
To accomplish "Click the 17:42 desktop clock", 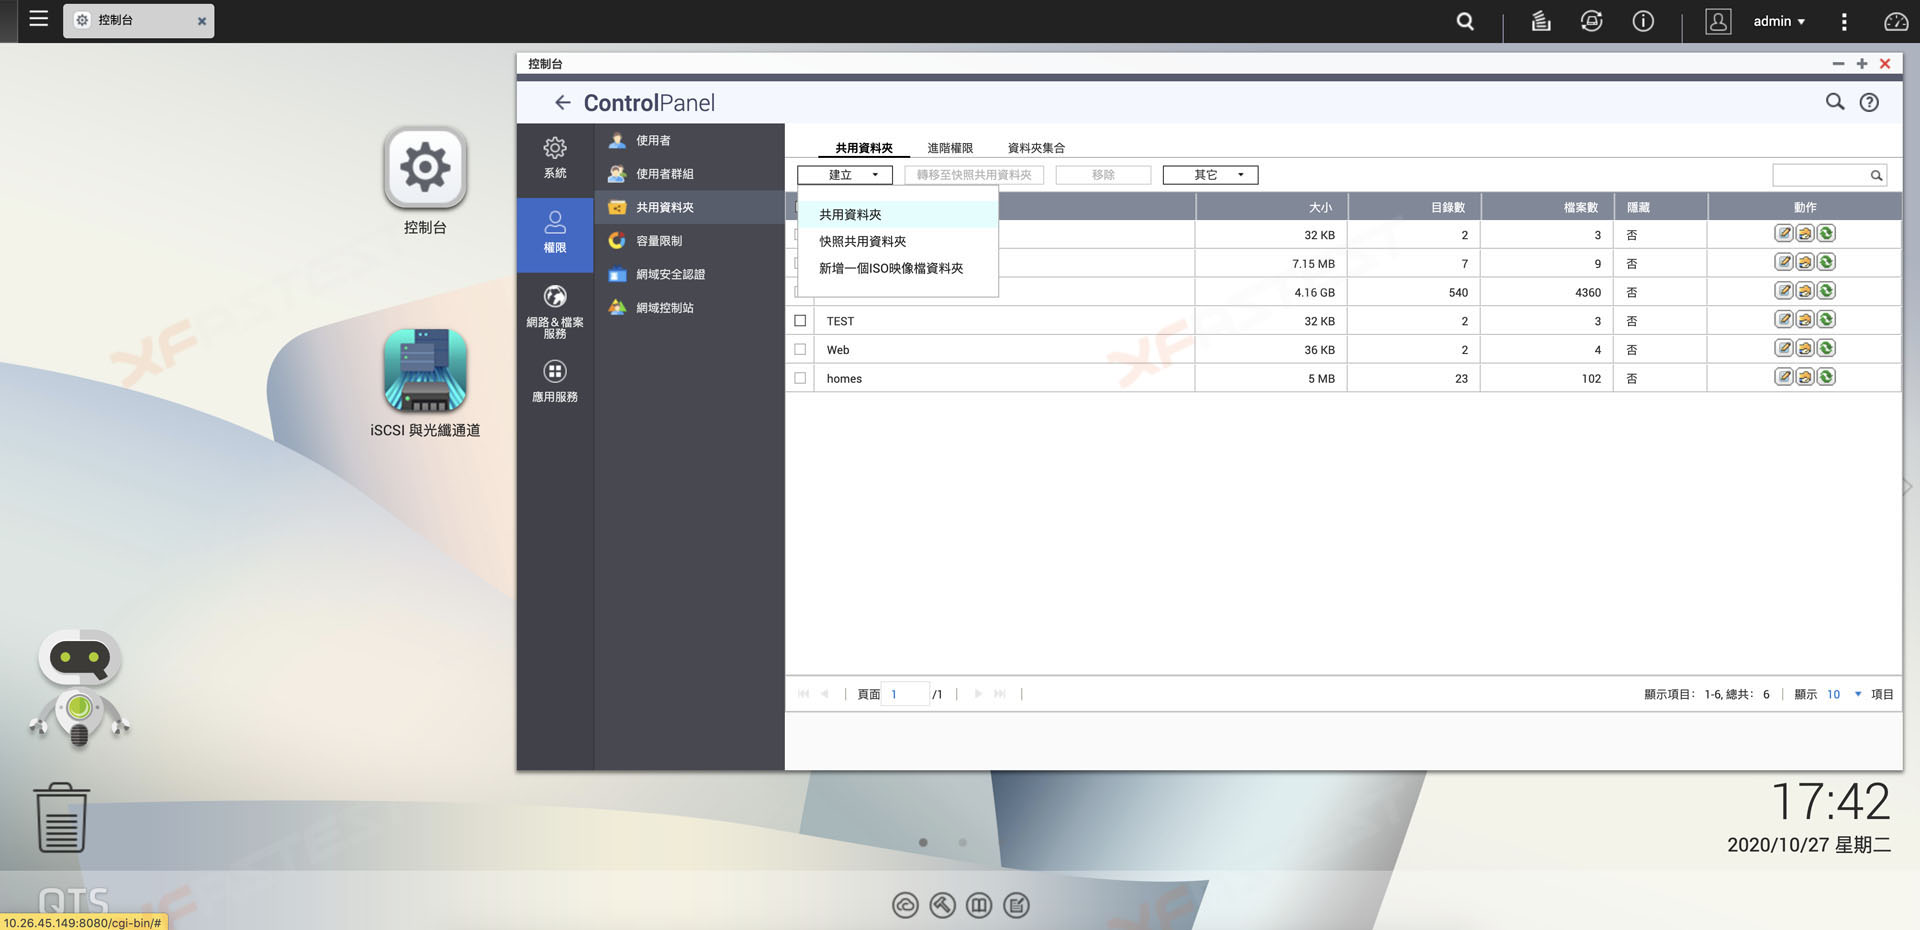I will 1830,802.
